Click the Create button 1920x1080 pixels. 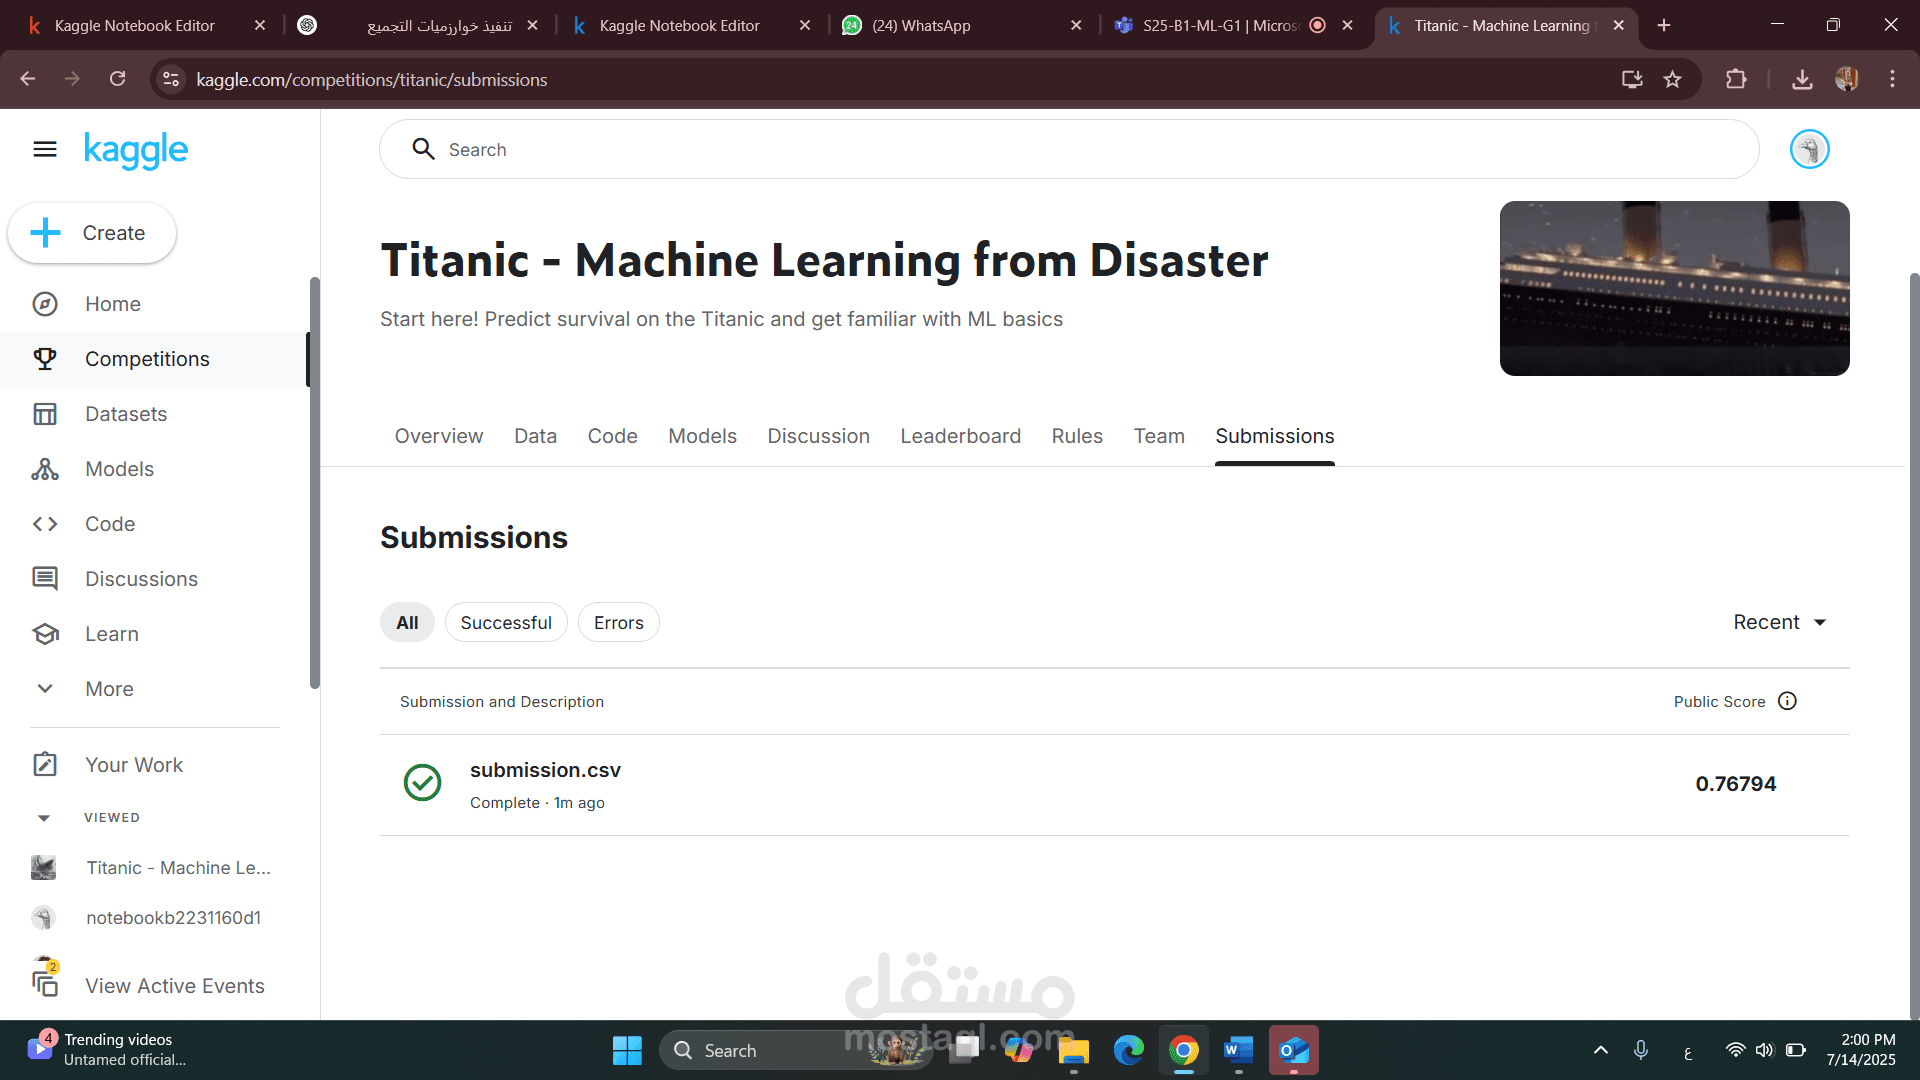point(92,233)
